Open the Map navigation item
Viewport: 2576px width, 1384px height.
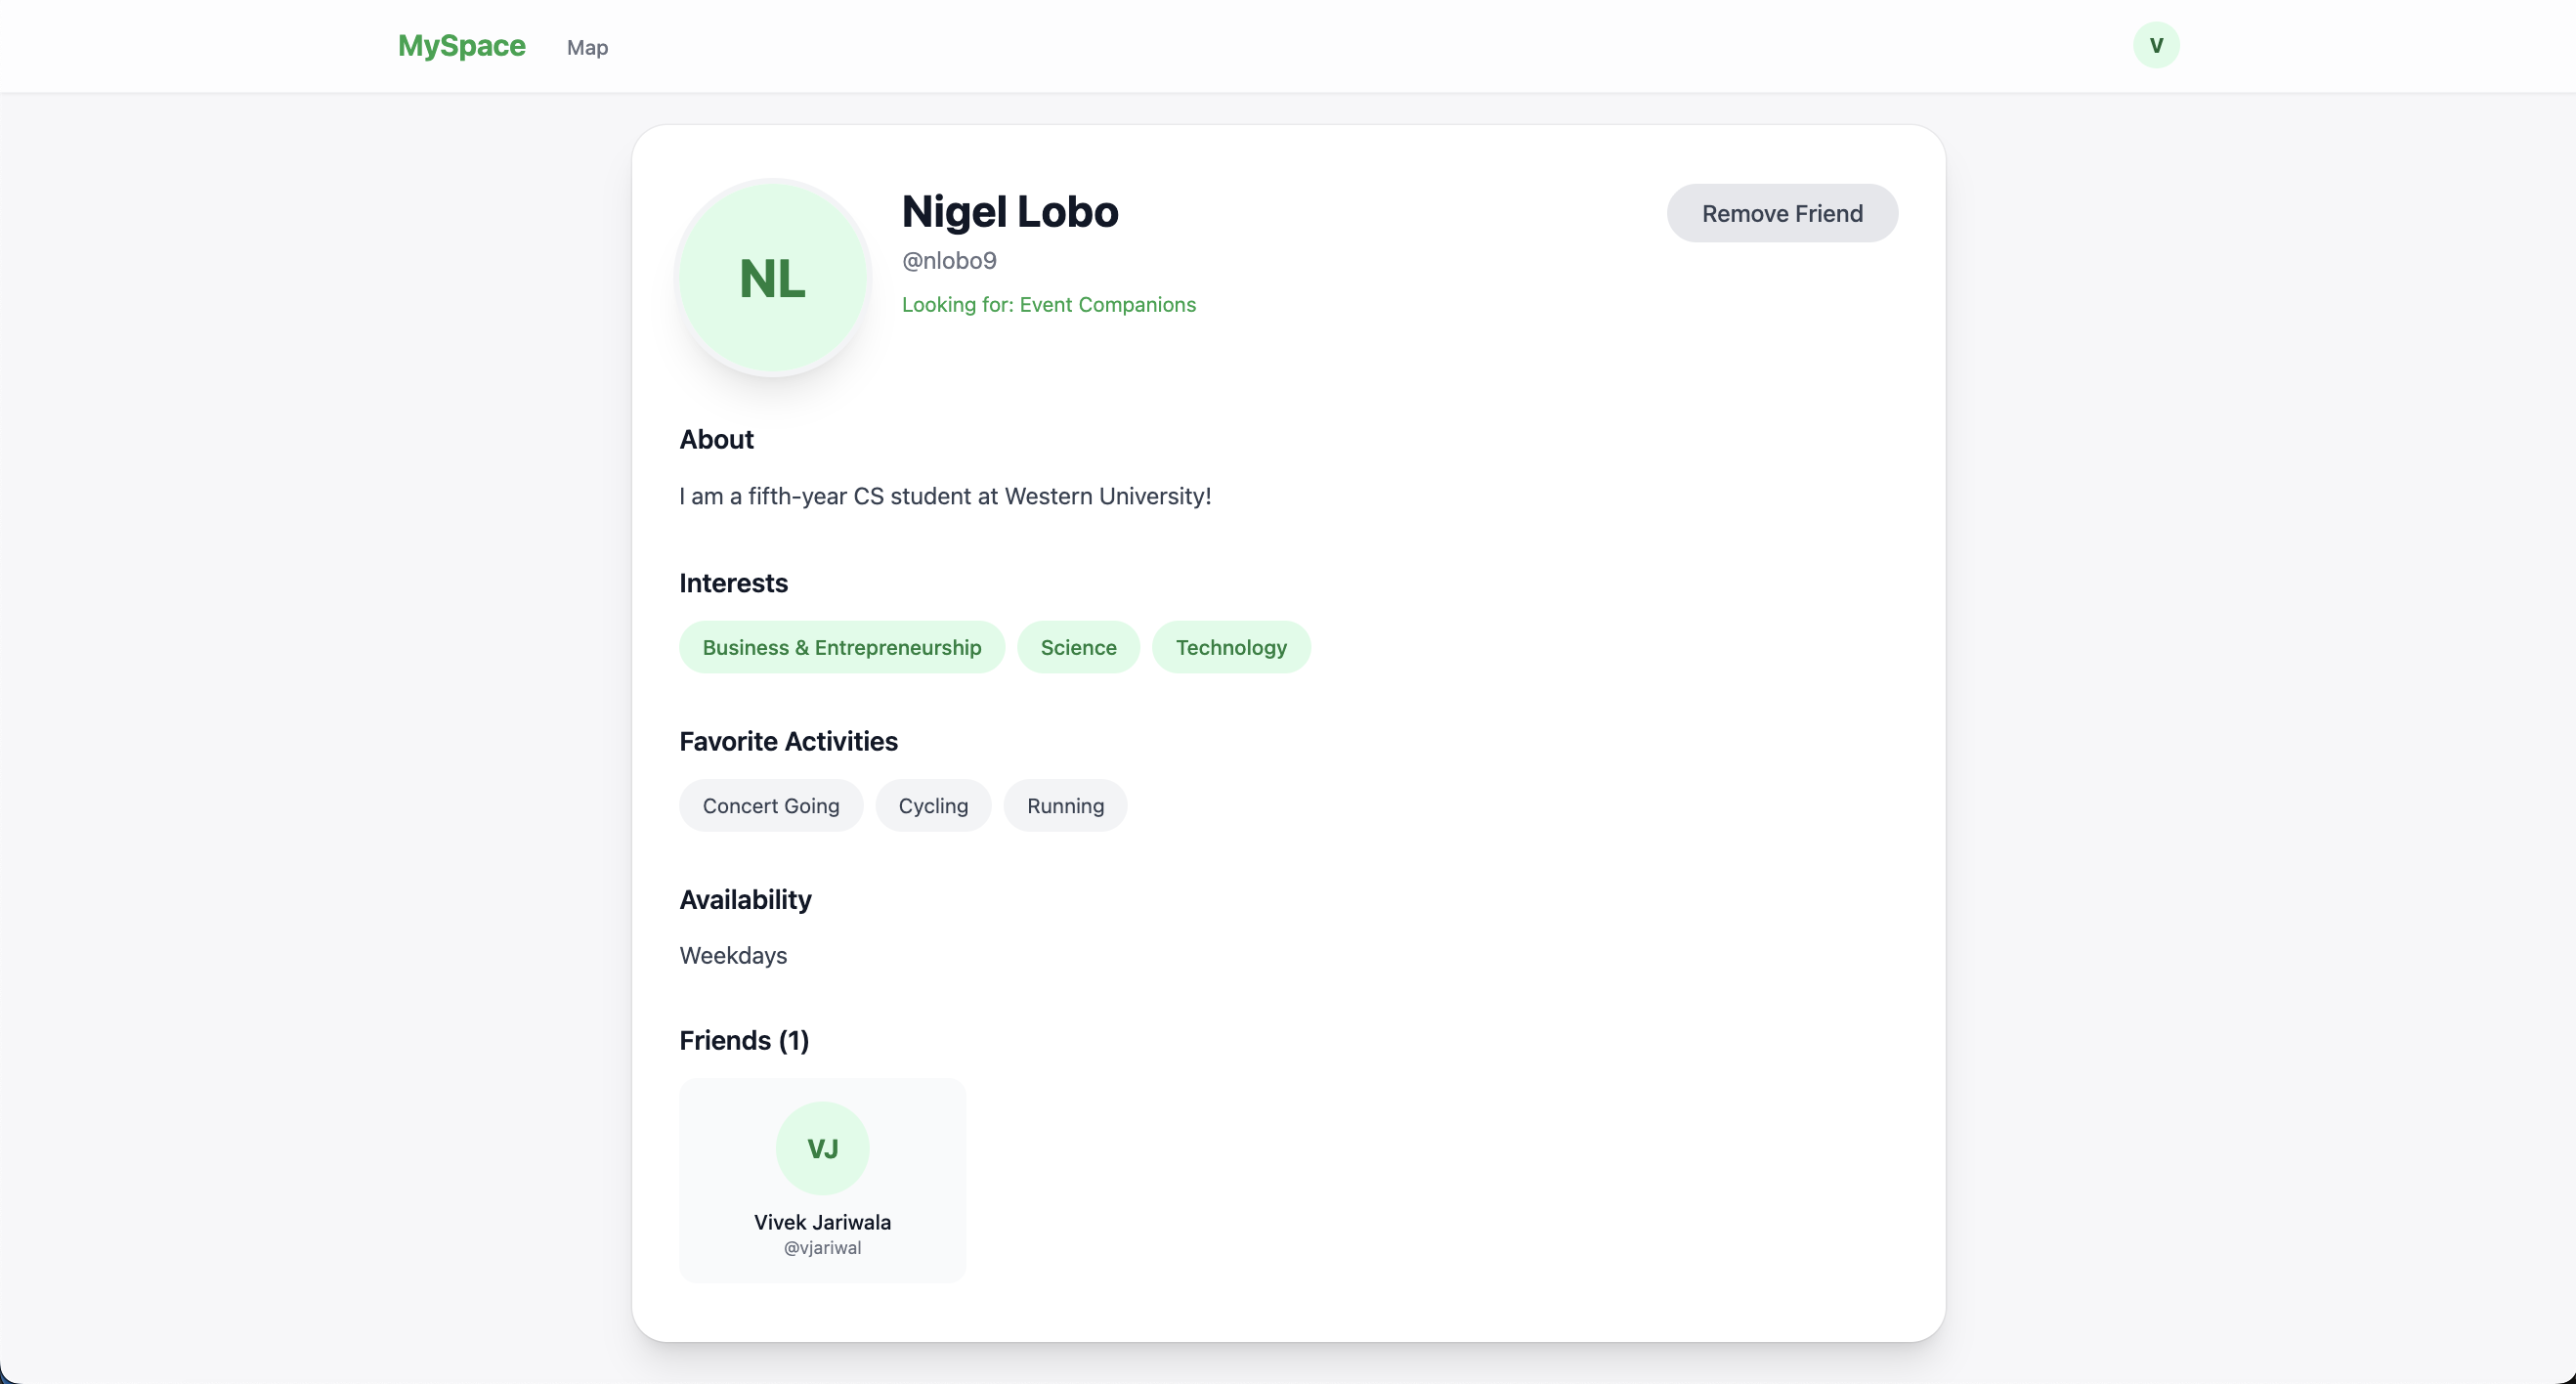(x=587, y=47)
